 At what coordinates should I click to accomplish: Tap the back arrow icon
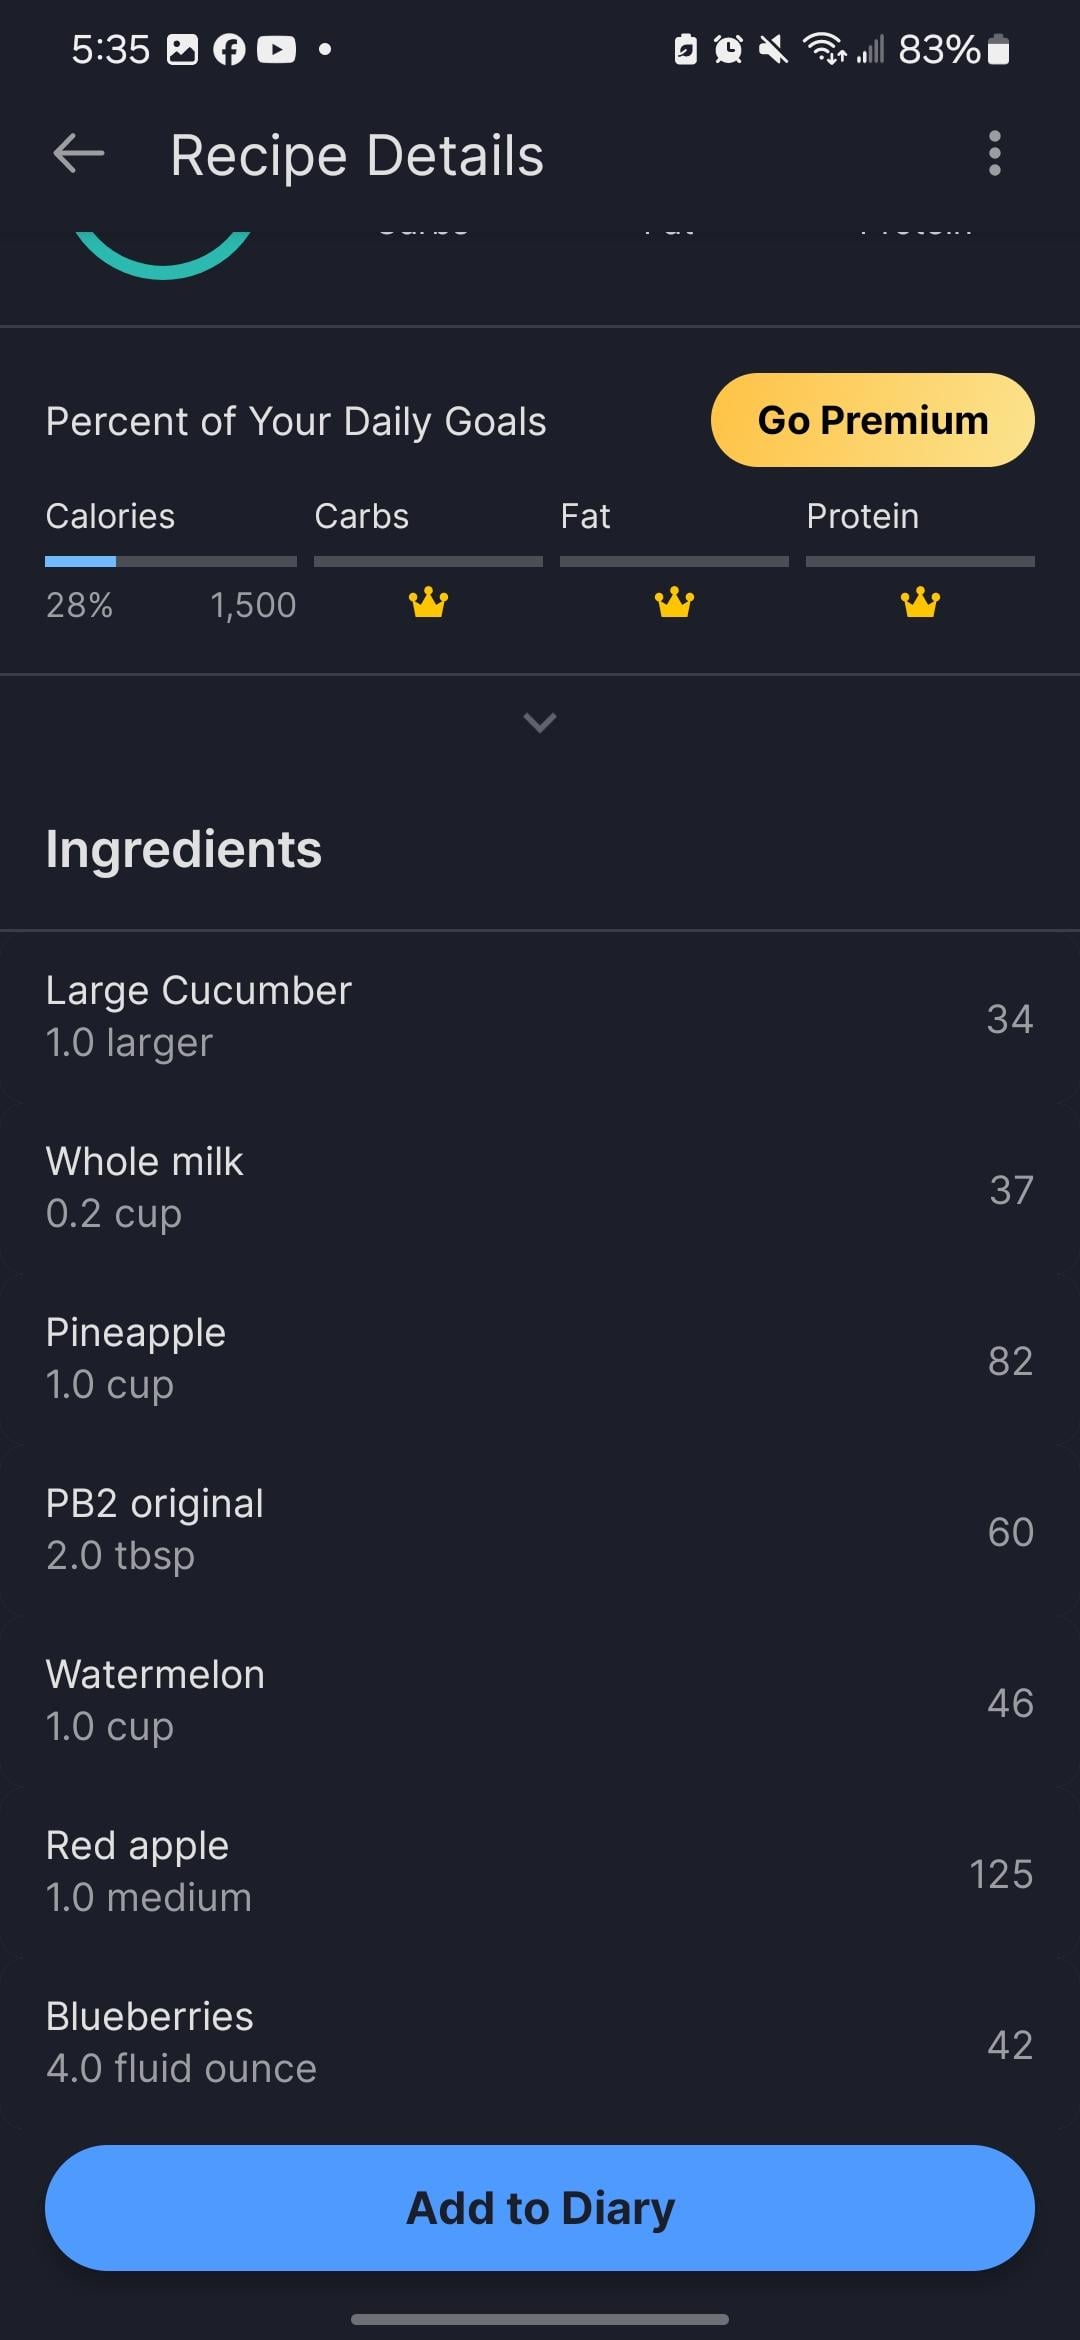click(x=79, y=154)
